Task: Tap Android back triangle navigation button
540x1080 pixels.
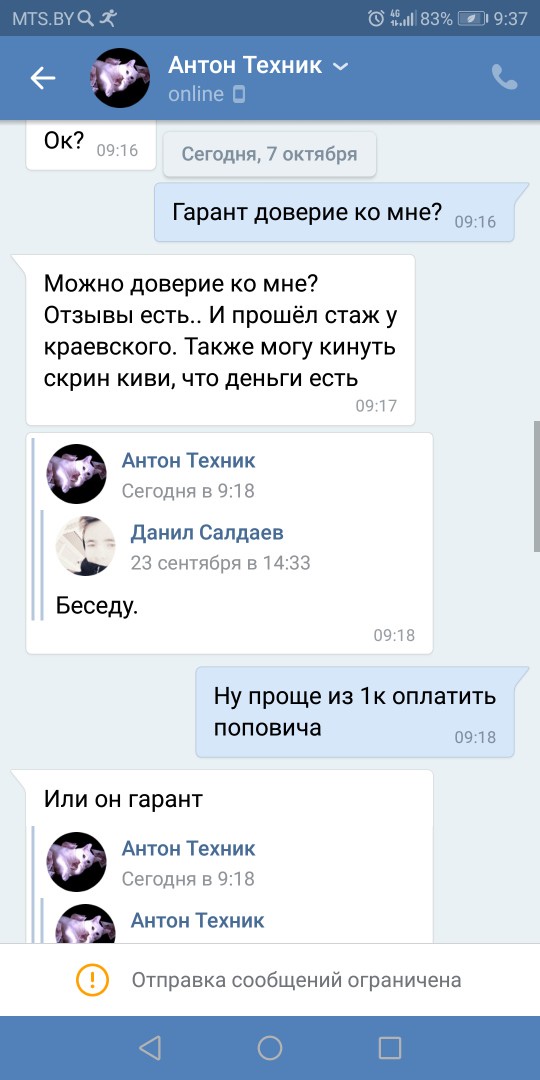Action: pyautogui.click(x=149, y=1048)
